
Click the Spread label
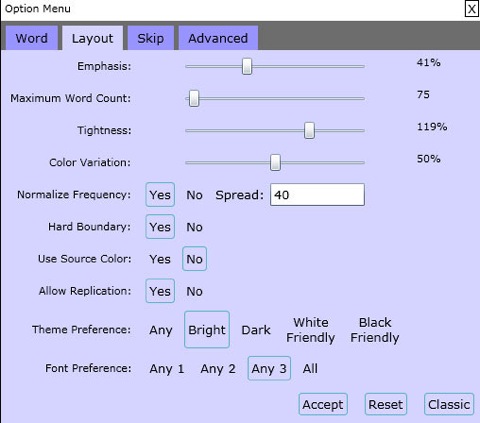(x=239, y=195)
